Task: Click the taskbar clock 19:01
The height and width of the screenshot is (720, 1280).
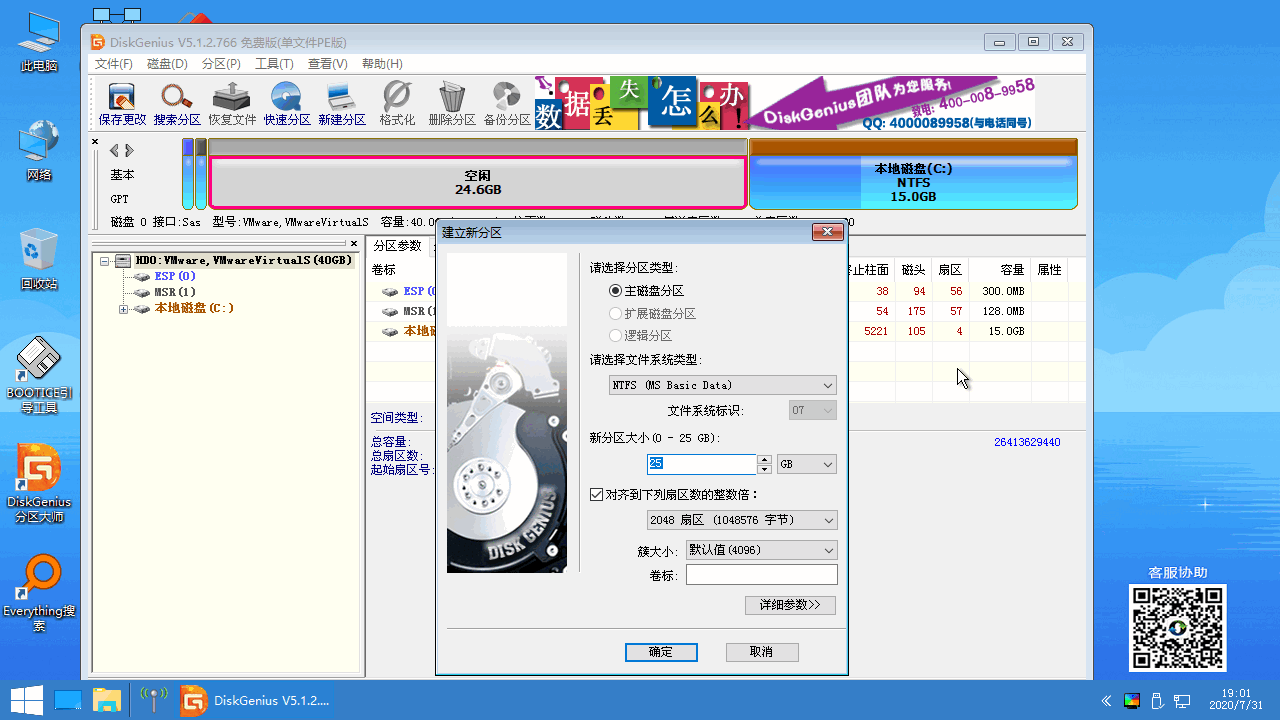Action: point(1236,699)
